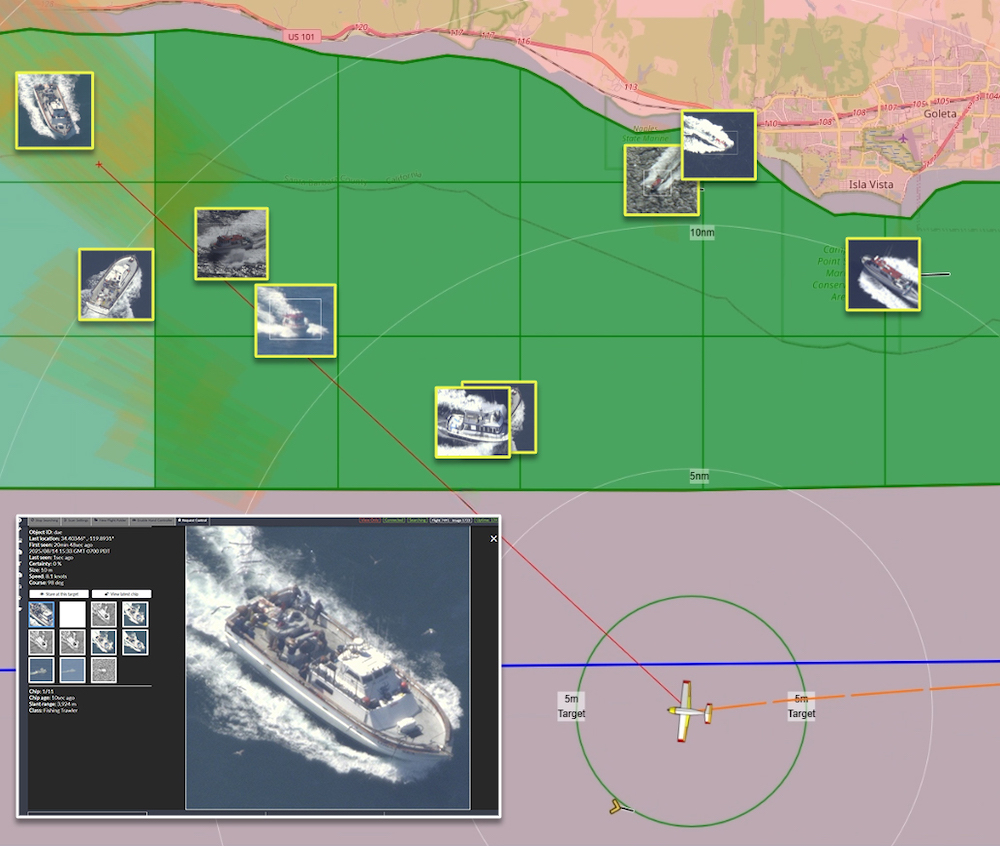Open the boat thumbnail in the map's top-left corner
Image resolution: width=1000 pixels, height=846 pixels.
(55, 110)
